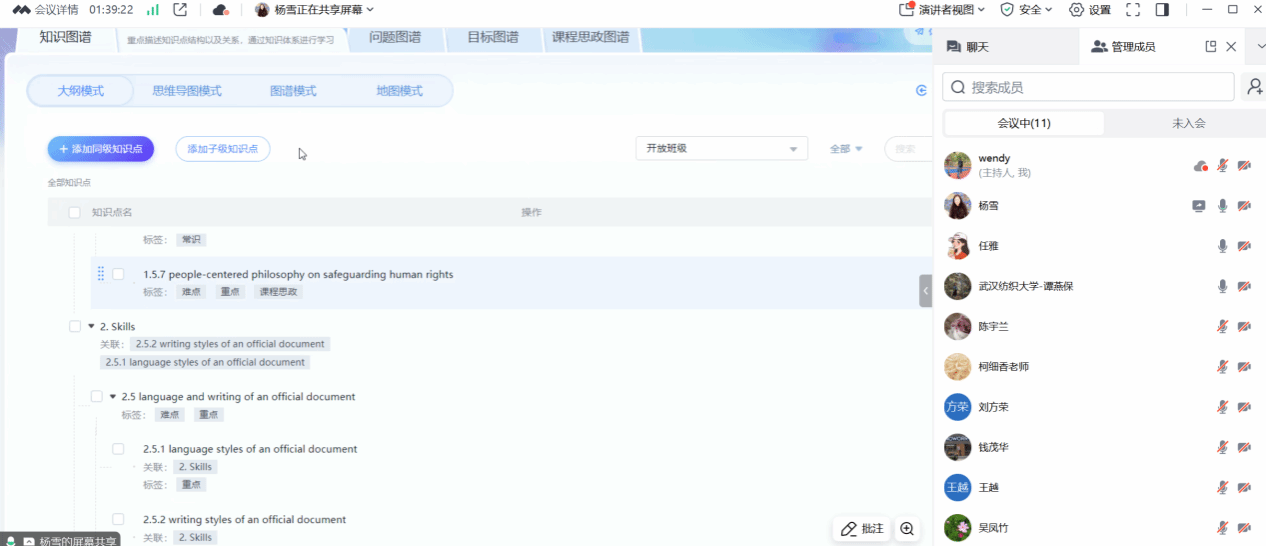
Task: Check the box for 2. Skills
Action: point(75,327)
